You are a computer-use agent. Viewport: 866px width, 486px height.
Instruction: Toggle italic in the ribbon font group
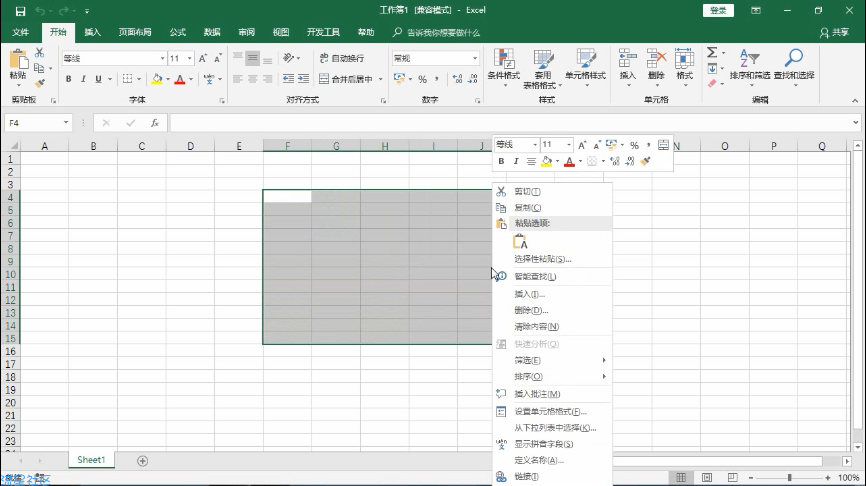pos(84,79)
